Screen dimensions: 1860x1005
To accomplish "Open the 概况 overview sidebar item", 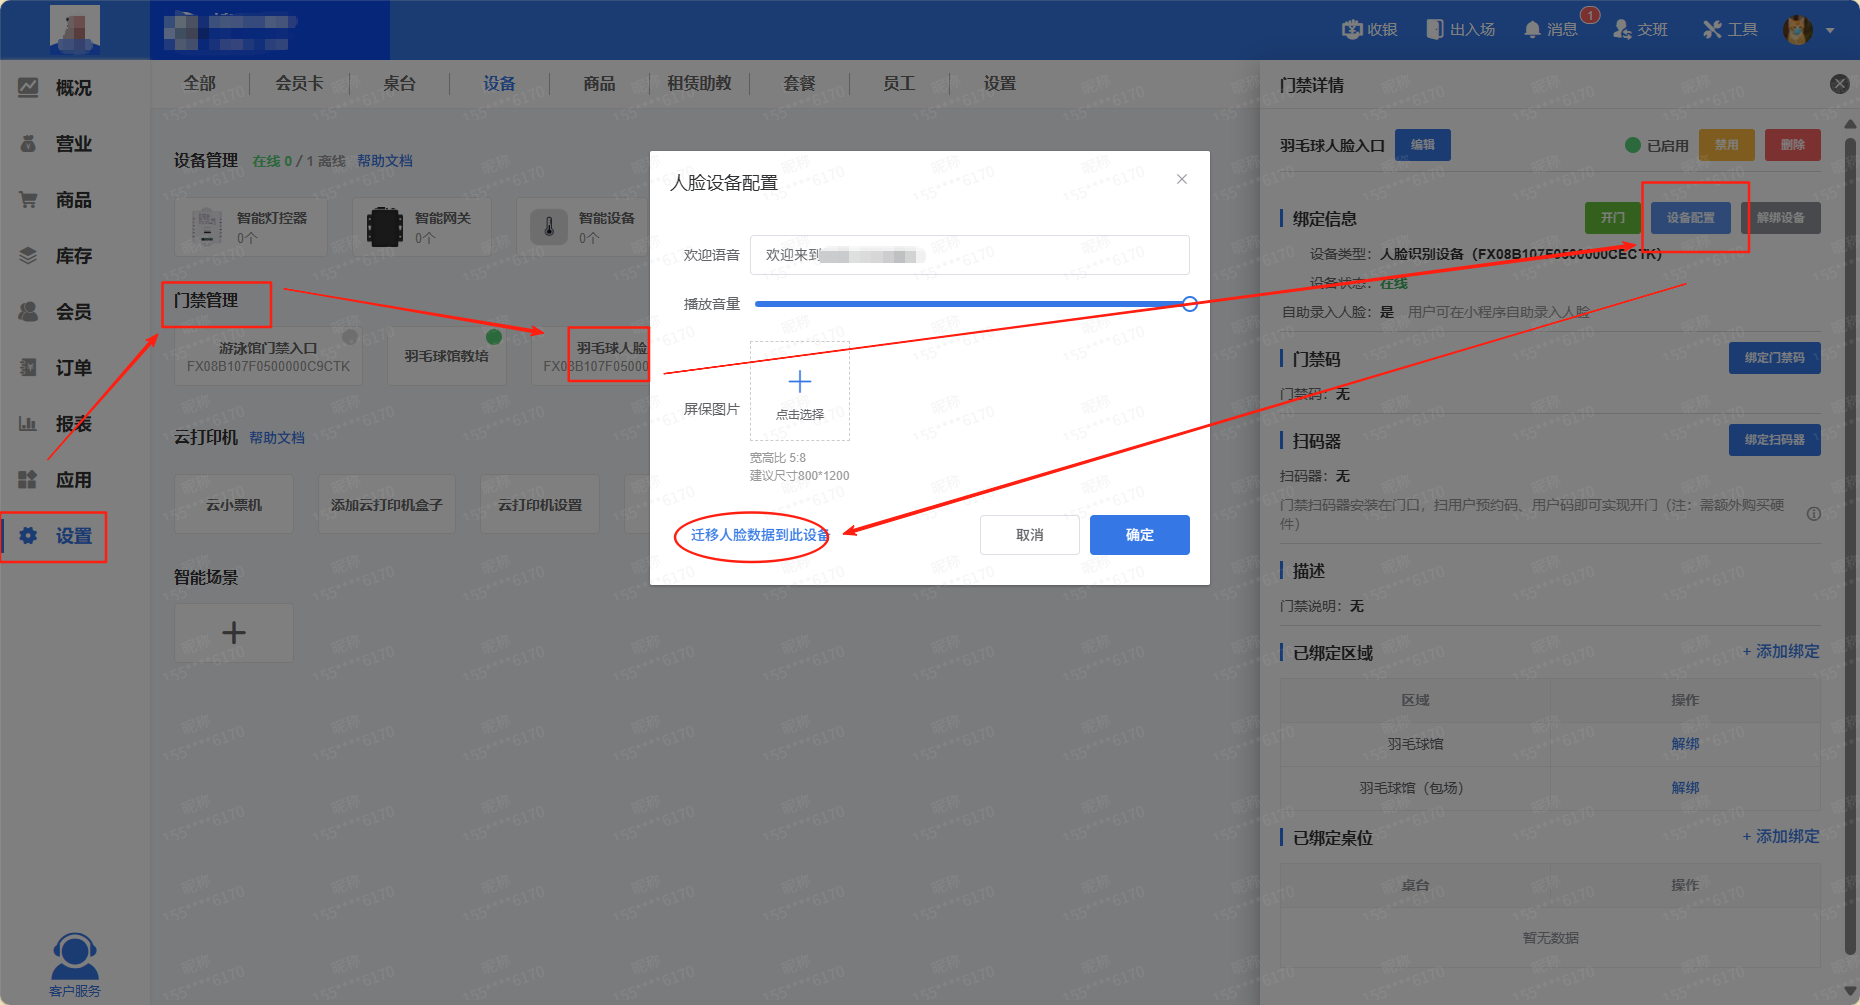I will (56, 88).
